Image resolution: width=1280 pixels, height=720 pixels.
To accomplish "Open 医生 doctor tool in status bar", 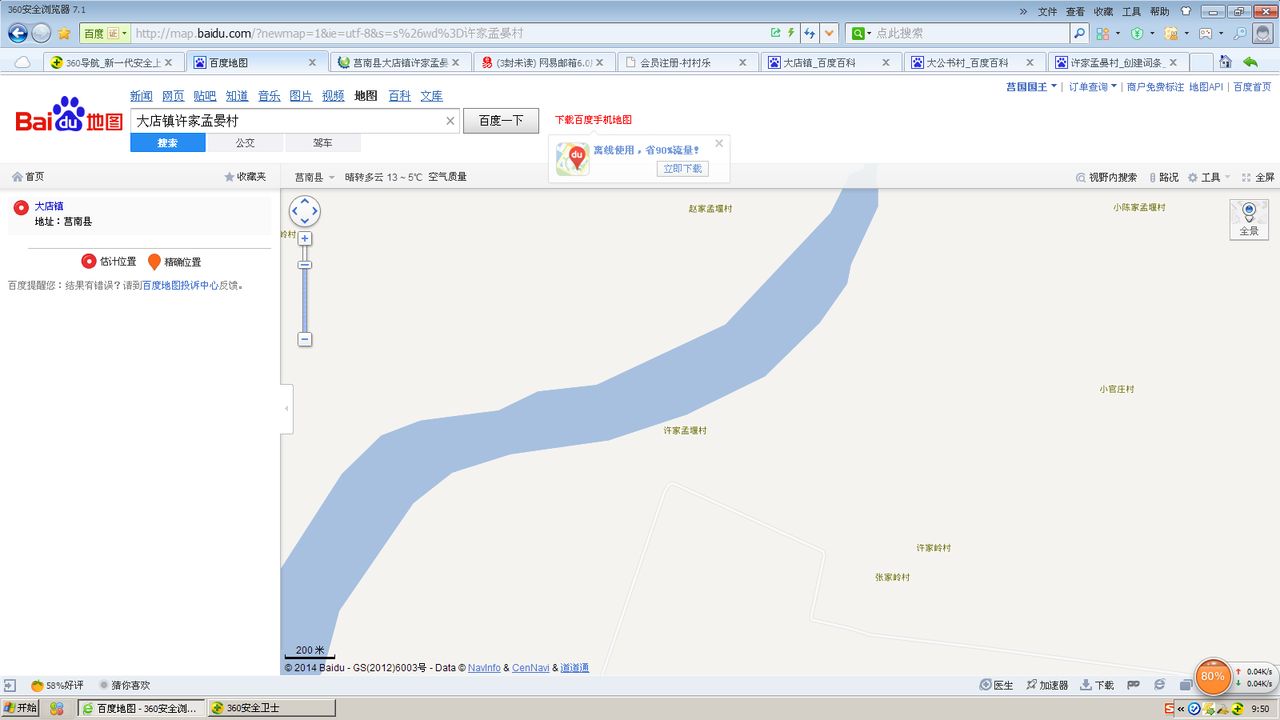I will 996,685.
